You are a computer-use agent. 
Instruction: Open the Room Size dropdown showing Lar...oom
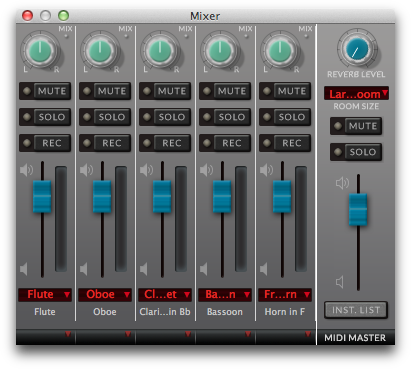[x=356, y=94]
